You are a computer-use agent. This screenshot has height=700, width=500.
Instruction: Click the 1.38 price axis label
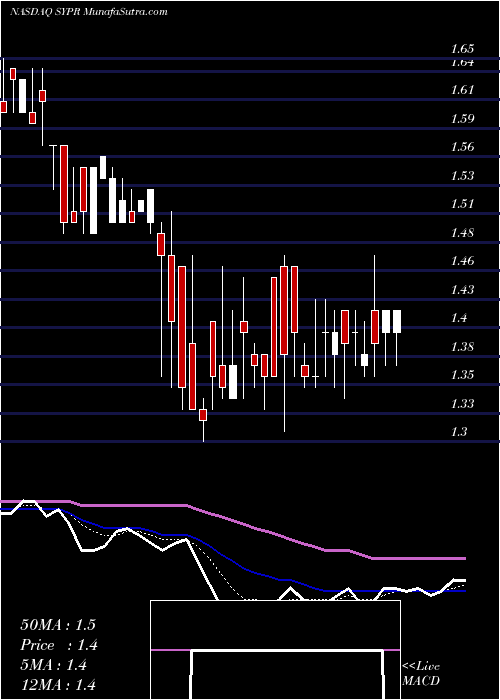(462, 347)
